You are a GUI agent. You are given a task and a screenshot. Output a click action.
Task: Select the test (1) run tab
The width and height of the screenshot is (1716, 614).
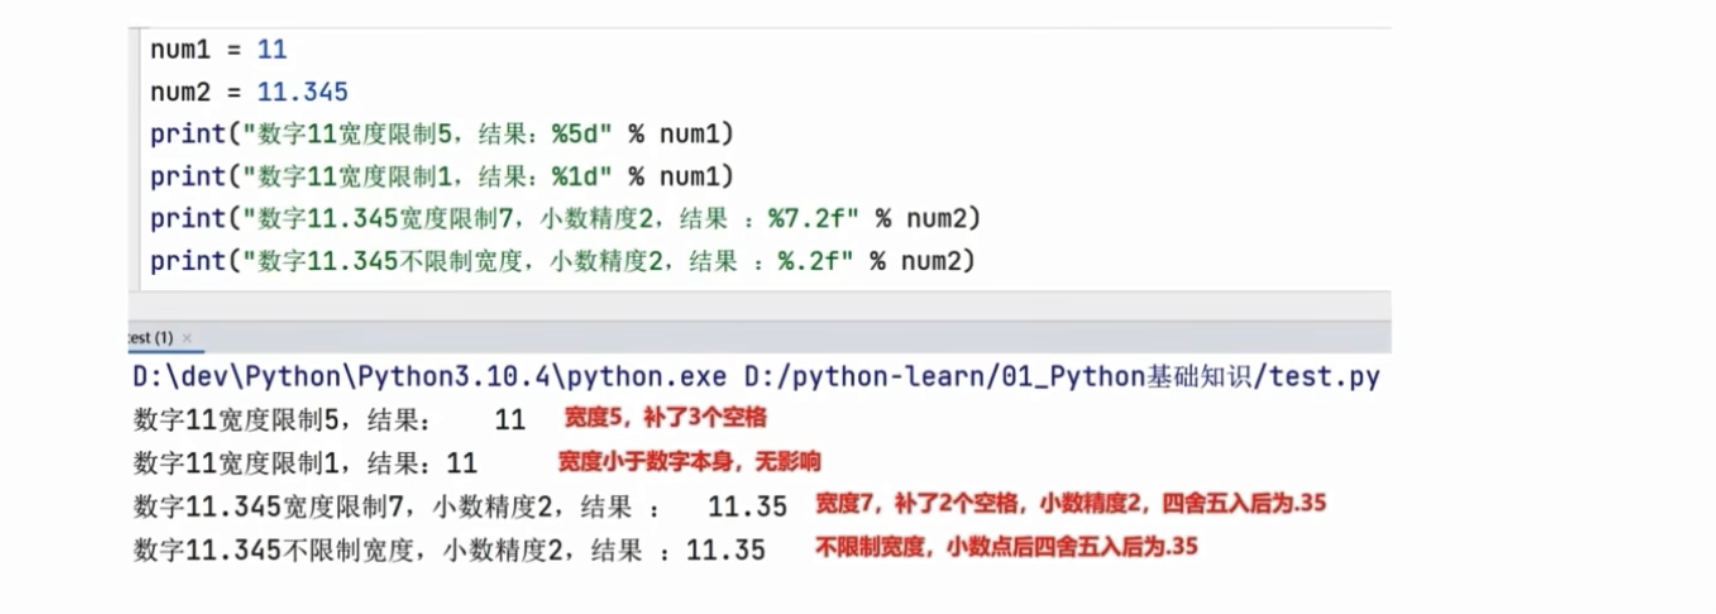[x=151, y=338]
